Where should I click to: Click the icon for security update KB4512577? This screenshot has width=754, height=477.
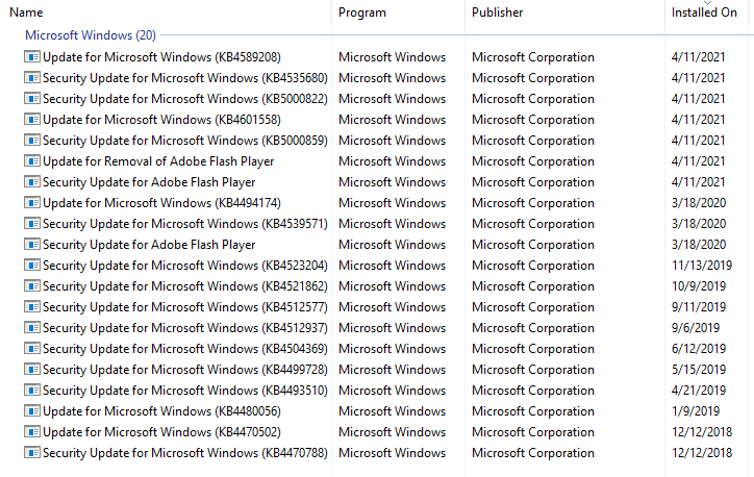[32, 307]
